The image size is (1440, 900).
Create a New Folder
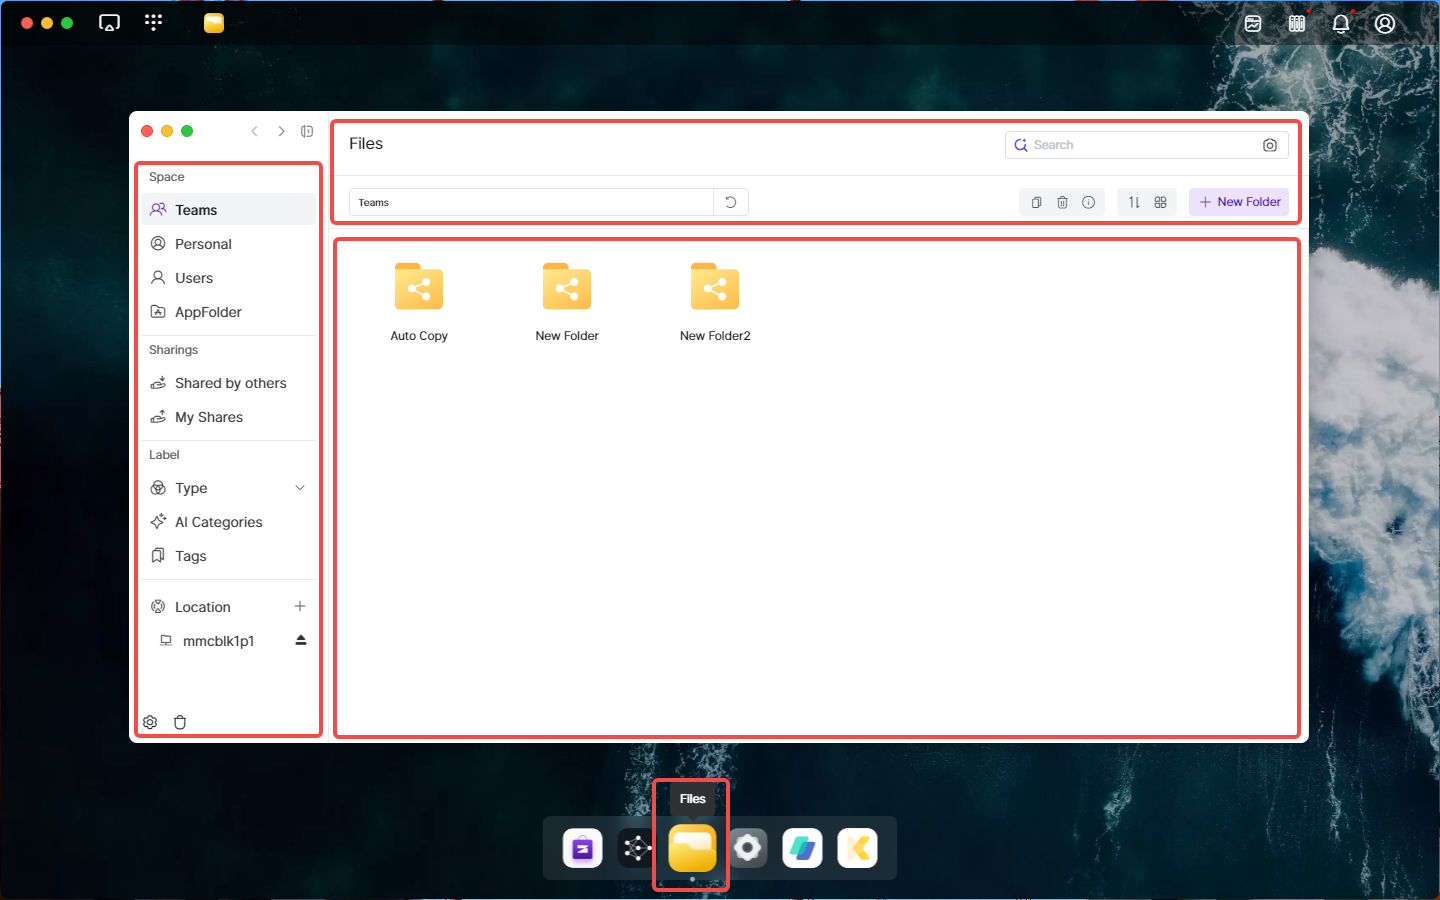coord(1239,202)
